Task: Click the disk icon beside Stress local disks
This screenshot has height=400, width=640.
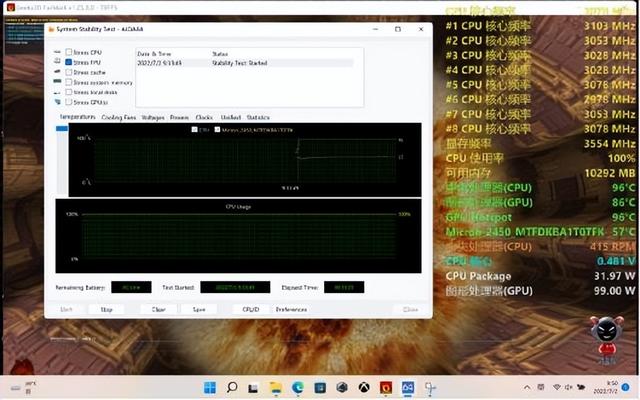Action: 58,92
